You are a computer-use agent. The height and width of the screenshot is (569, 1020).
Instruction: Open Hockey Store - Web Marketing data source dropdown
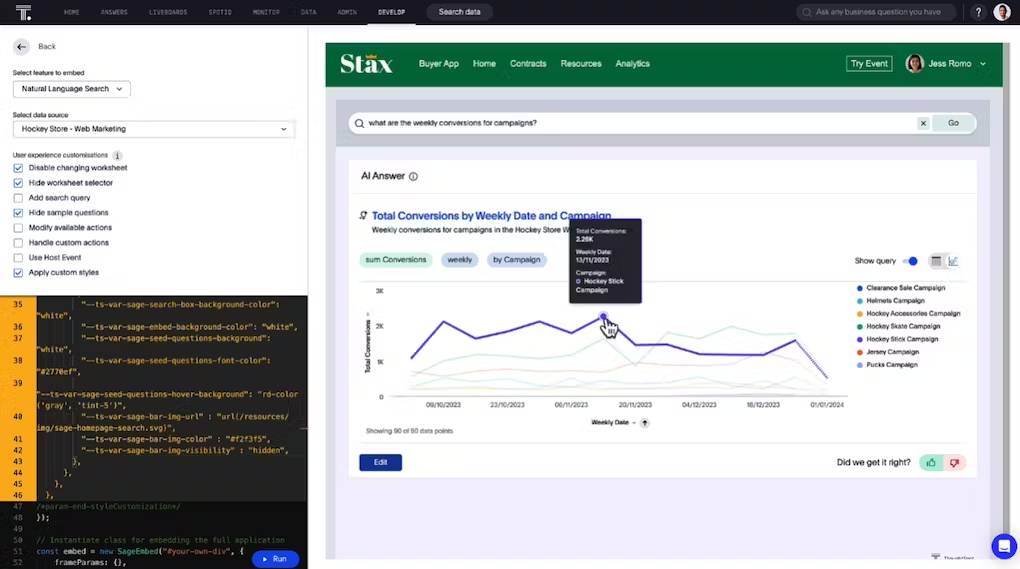pos(154,129)
